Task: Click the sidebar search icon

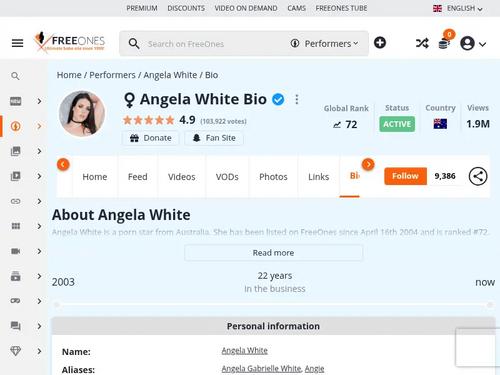Action: [15, 76]
